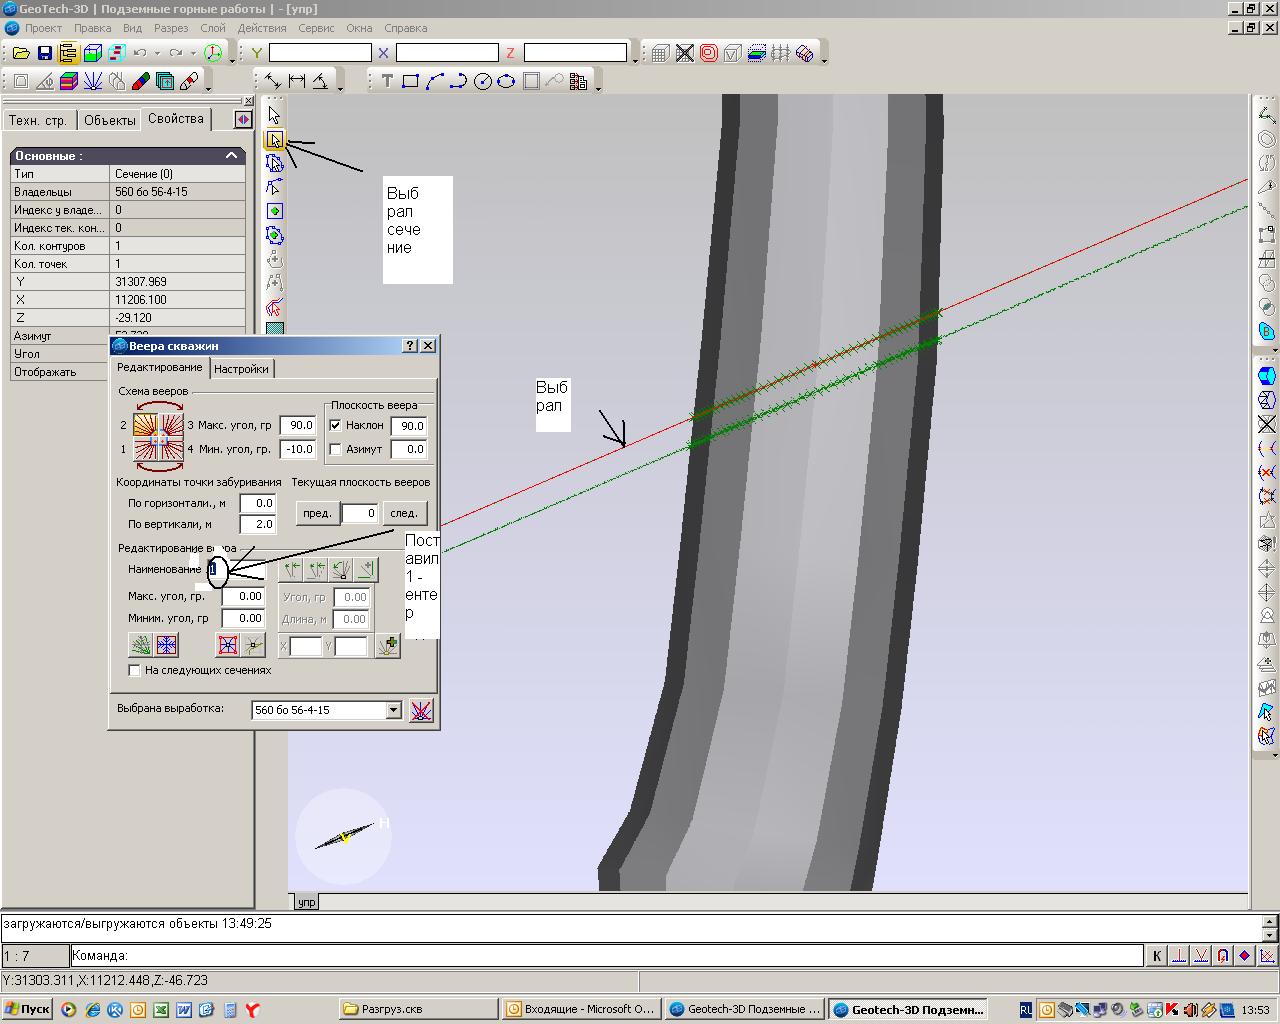1280x1024 pixels.
Task: Open the Выбрана выработка dropdown
Action: (393, 710)
